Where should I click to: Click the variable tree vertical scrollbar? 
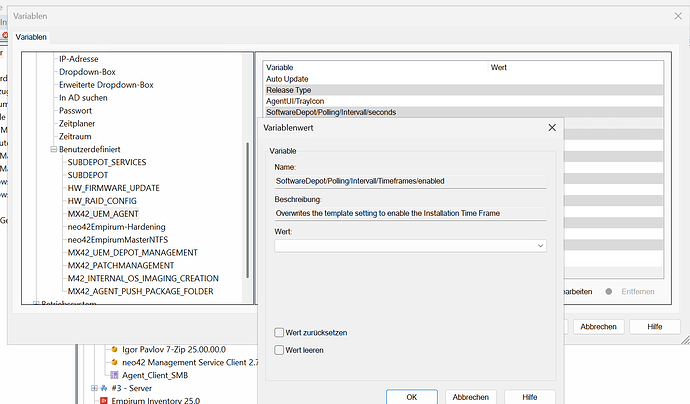(x=248, y=200)
